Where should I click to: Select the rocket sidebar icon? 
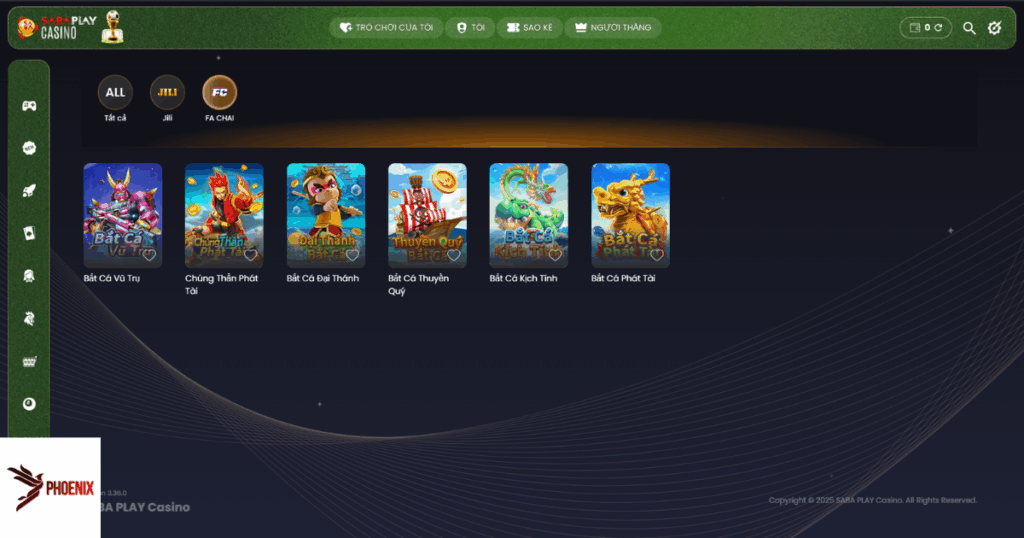(29, 191)
